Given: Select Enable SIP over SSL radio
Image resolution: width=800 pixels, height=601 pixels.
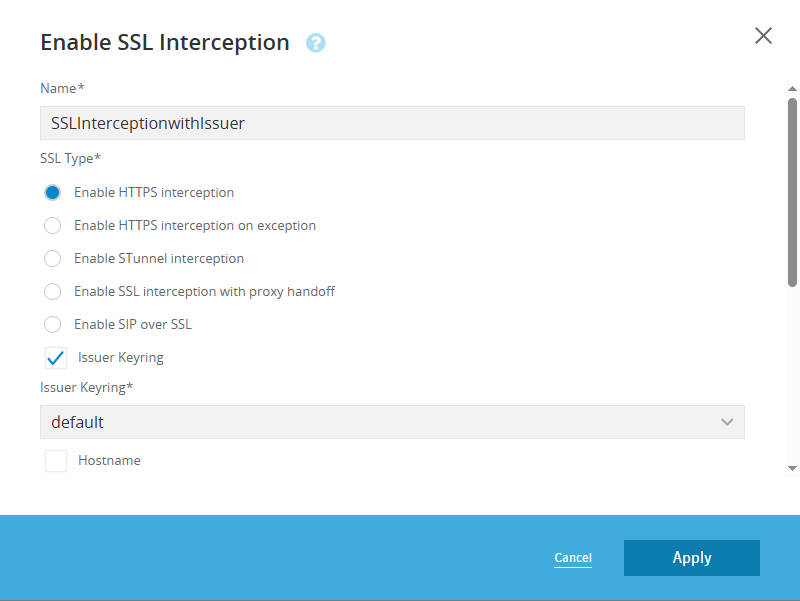Looking at the screenshot, I should (x=53, y=324).
